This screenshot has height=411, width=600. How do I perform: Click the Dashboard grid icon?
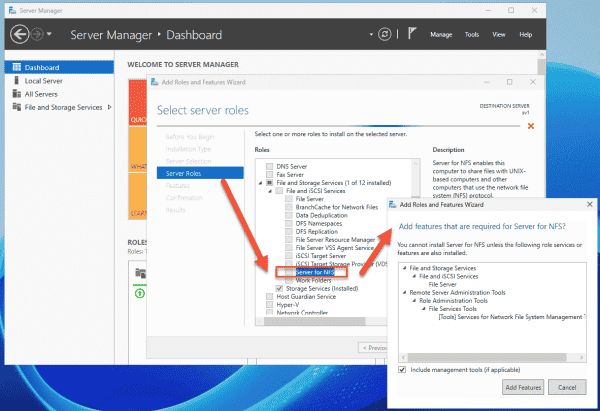(x=16, y=67)
